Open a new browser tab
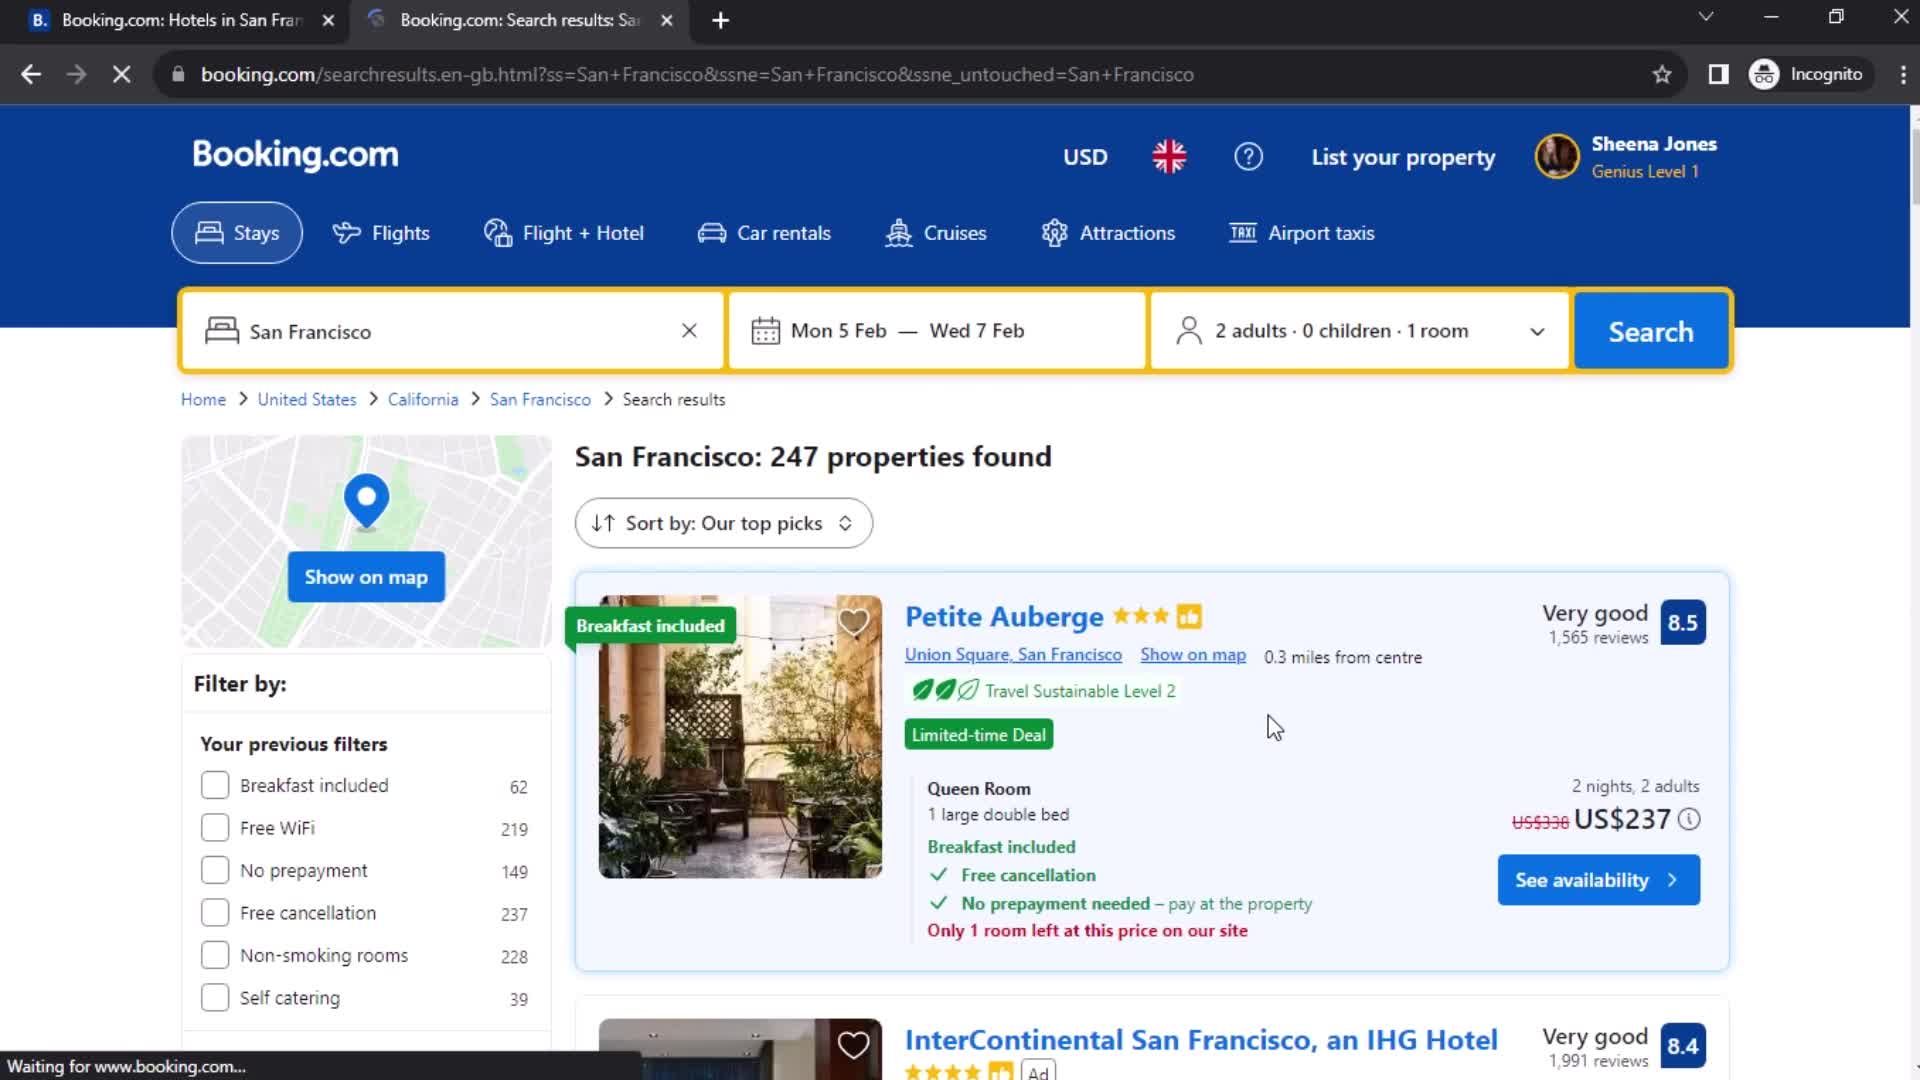Viewport: 1920px width, 1080px height. point(720,21)
